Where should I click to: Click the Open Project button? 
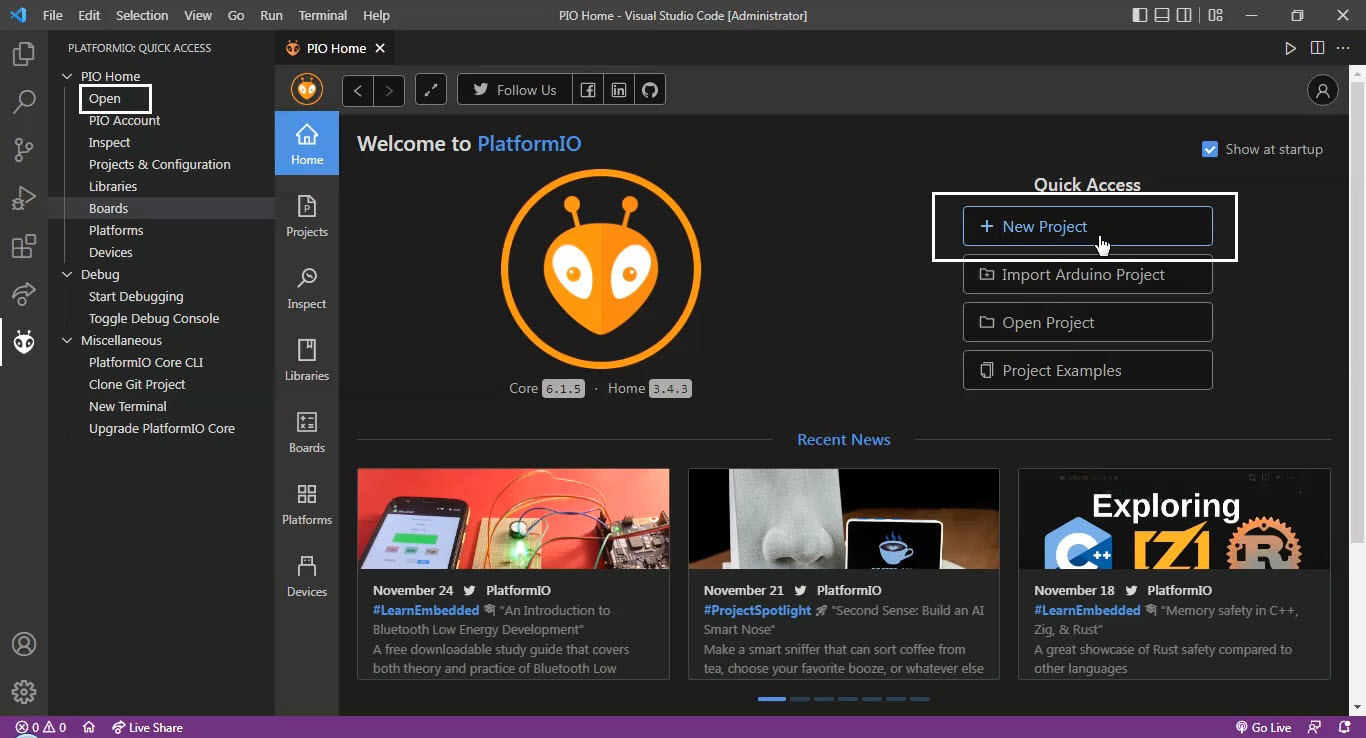(1088, 322)
